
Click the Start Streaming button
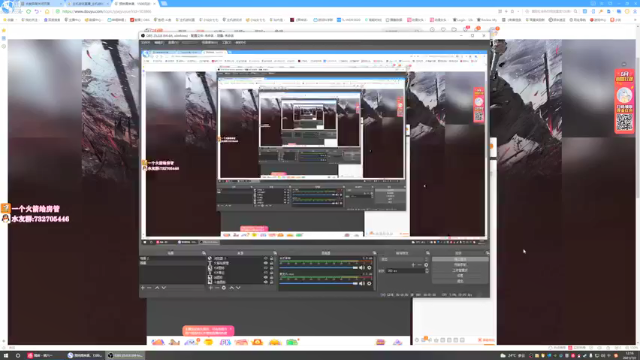click(x=460, y=259)
